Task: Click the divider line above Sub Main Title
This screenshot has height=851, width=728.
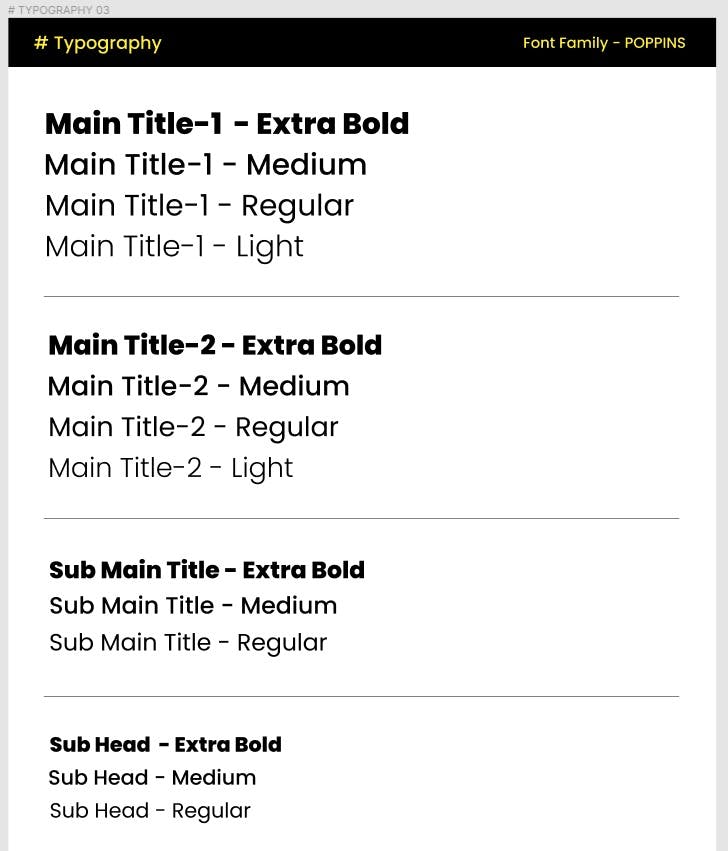Action: pos(362,518)
